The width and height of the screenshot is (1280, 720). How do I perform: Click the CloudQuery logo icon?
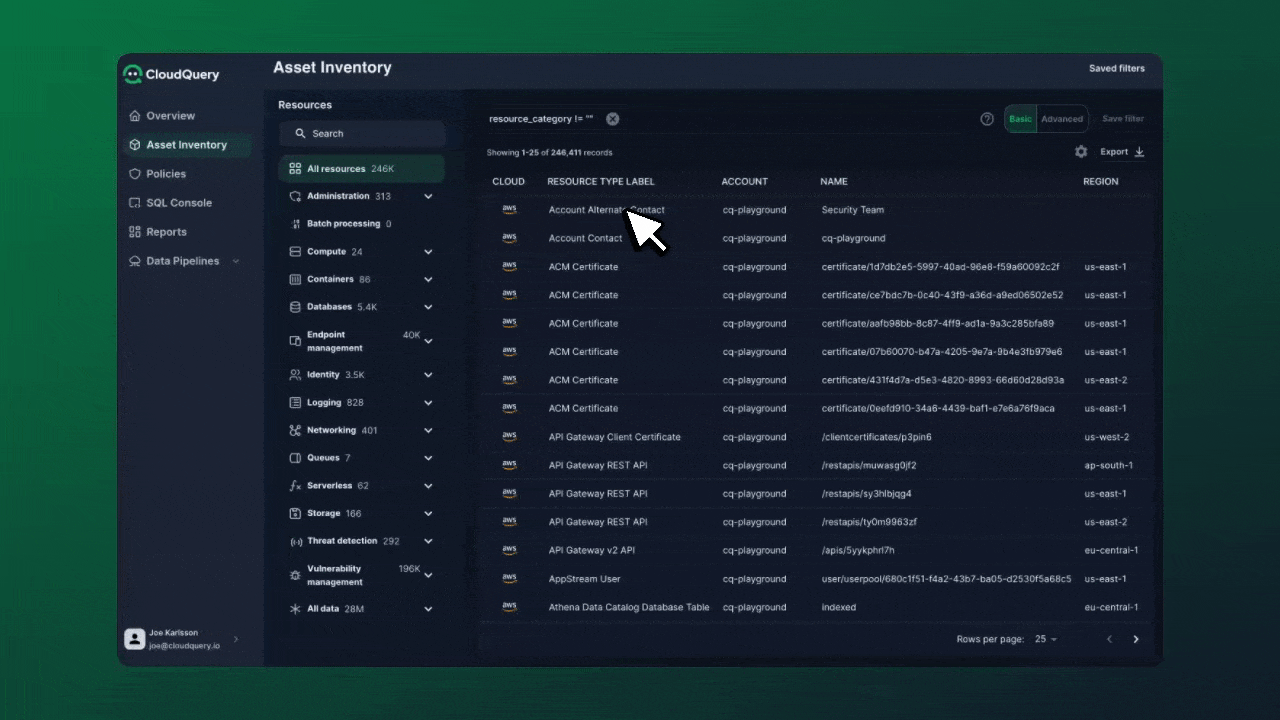(x=133, y=74)
